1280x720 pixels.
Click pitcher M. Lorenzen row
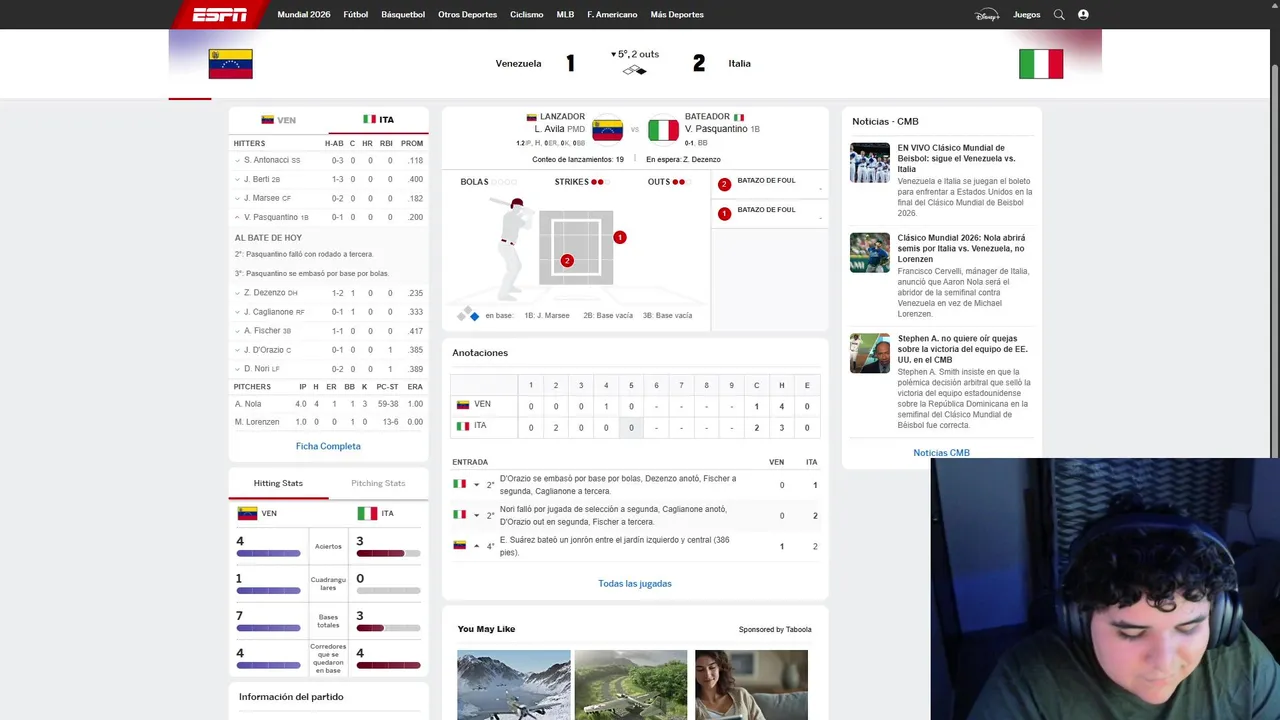pos(328,422)
